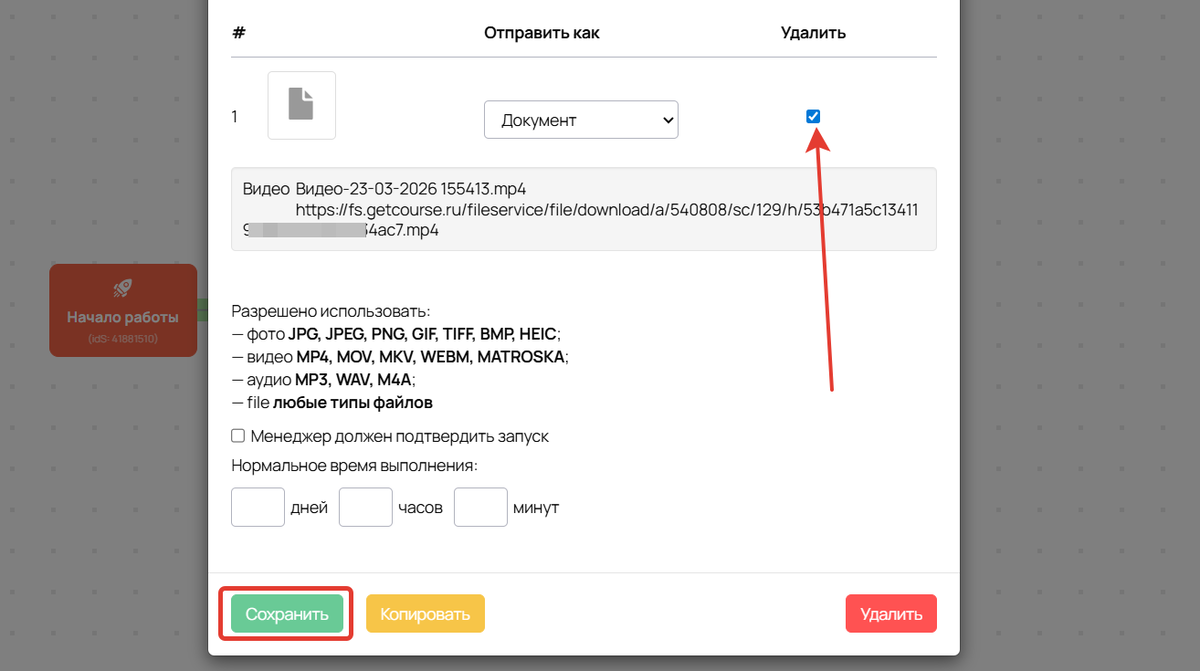1200x671 pixels.
Task: Click row number 1 in file table
Action: 235,117
